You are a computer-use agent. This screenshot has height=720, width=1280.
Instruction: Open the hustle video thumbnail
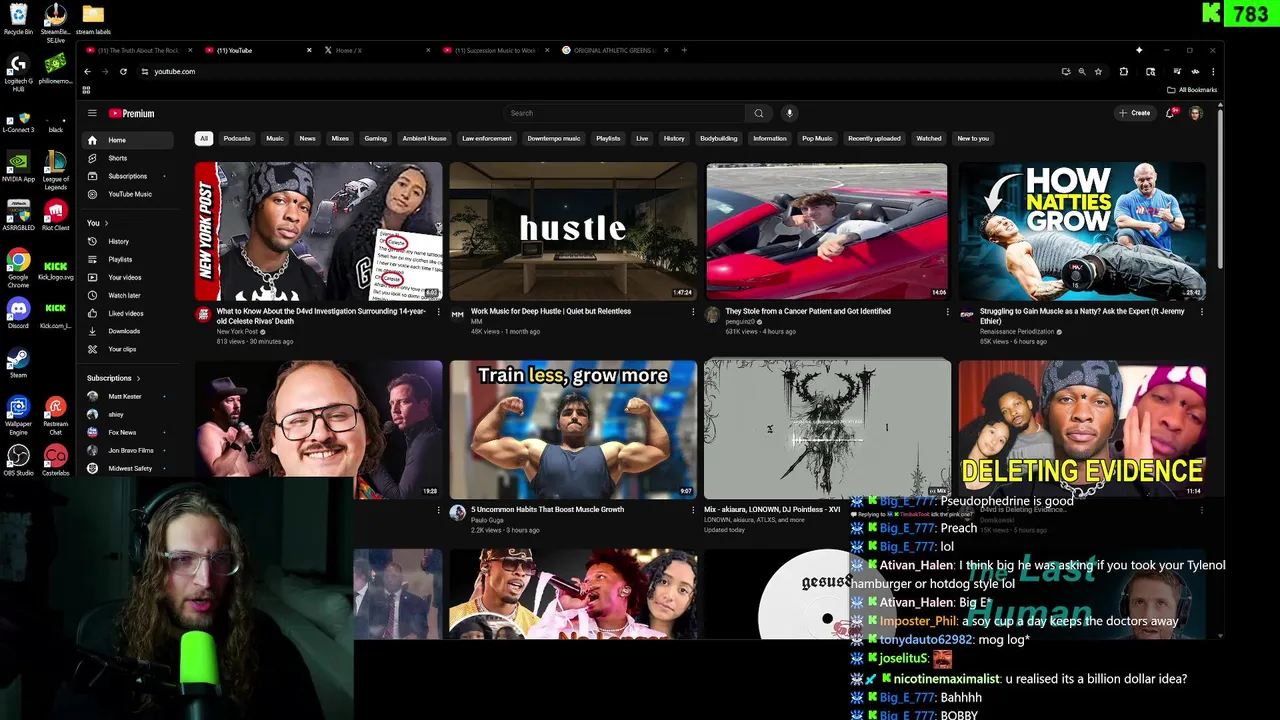click(x=573, y=231)
